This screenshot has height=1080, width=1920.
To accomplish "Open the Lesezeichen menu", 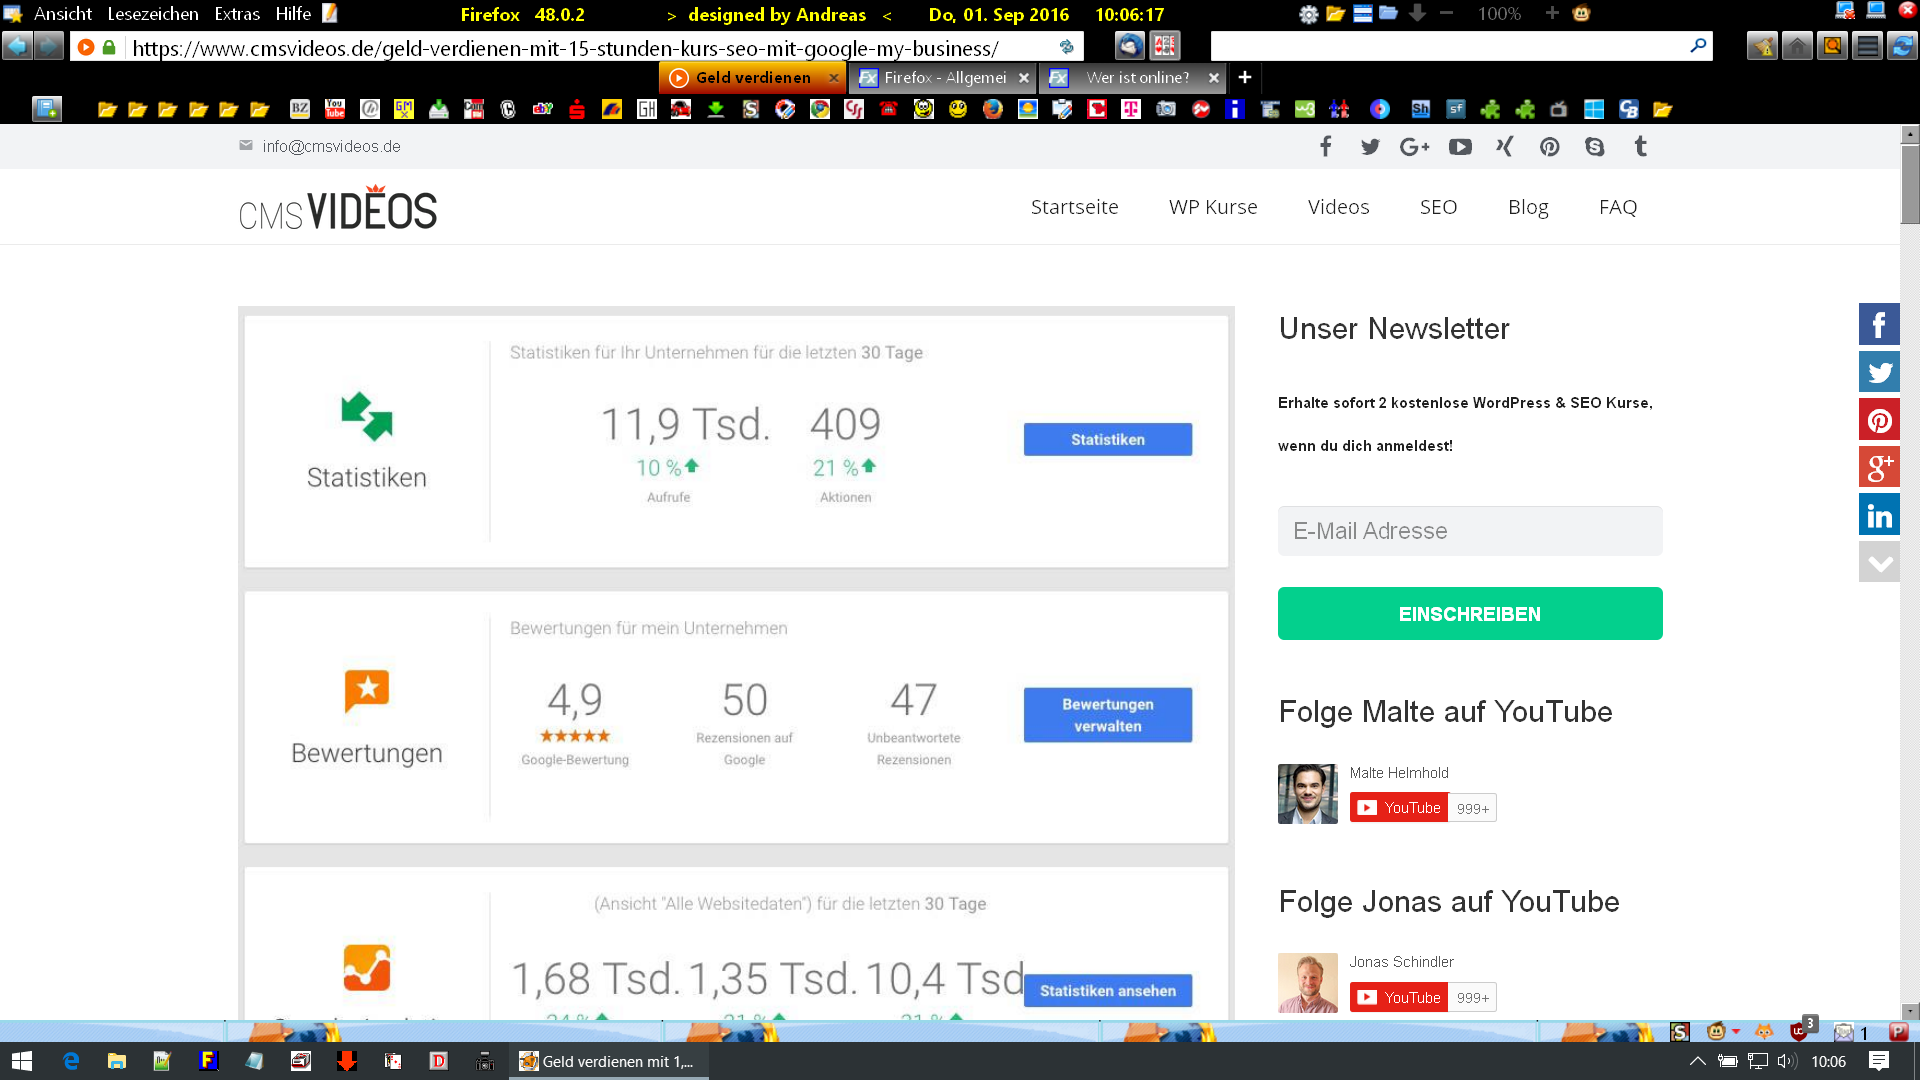I will [x=153, y=14].
